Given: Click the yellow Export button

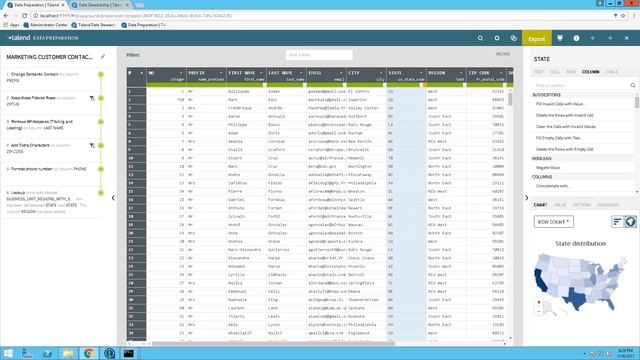Looking at the screenshot, I should (x=537, y=38).
